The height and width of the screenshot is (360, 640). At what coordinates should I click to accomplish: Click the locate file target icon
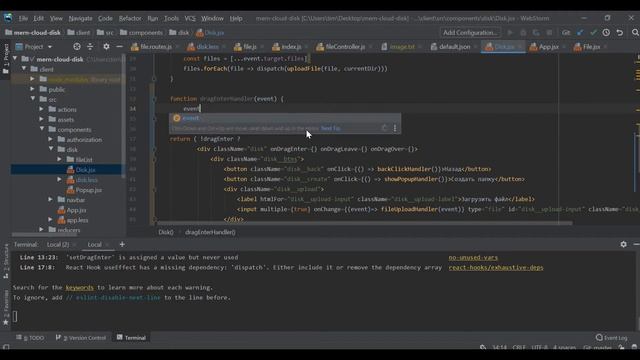click(77, 47)
